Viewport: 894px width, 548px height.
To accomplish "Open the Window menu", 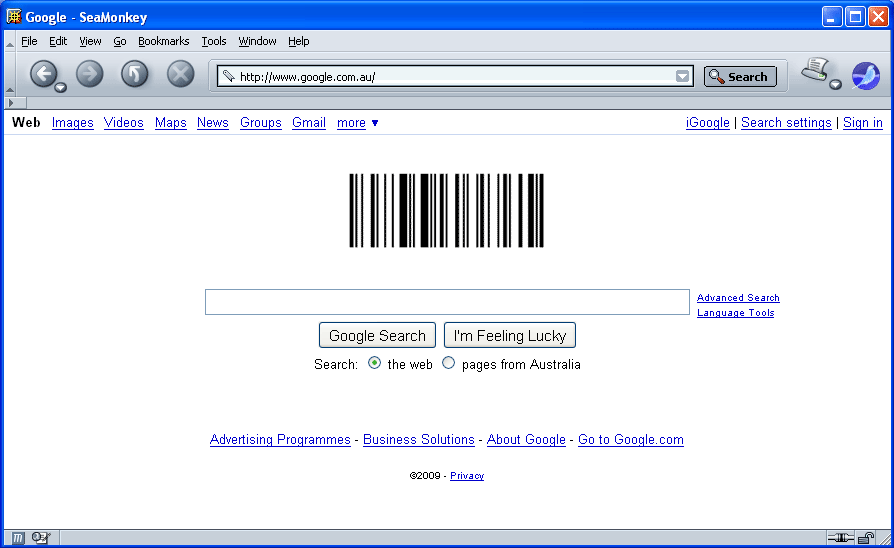I will pyautogui.click(x=257, y=41).
